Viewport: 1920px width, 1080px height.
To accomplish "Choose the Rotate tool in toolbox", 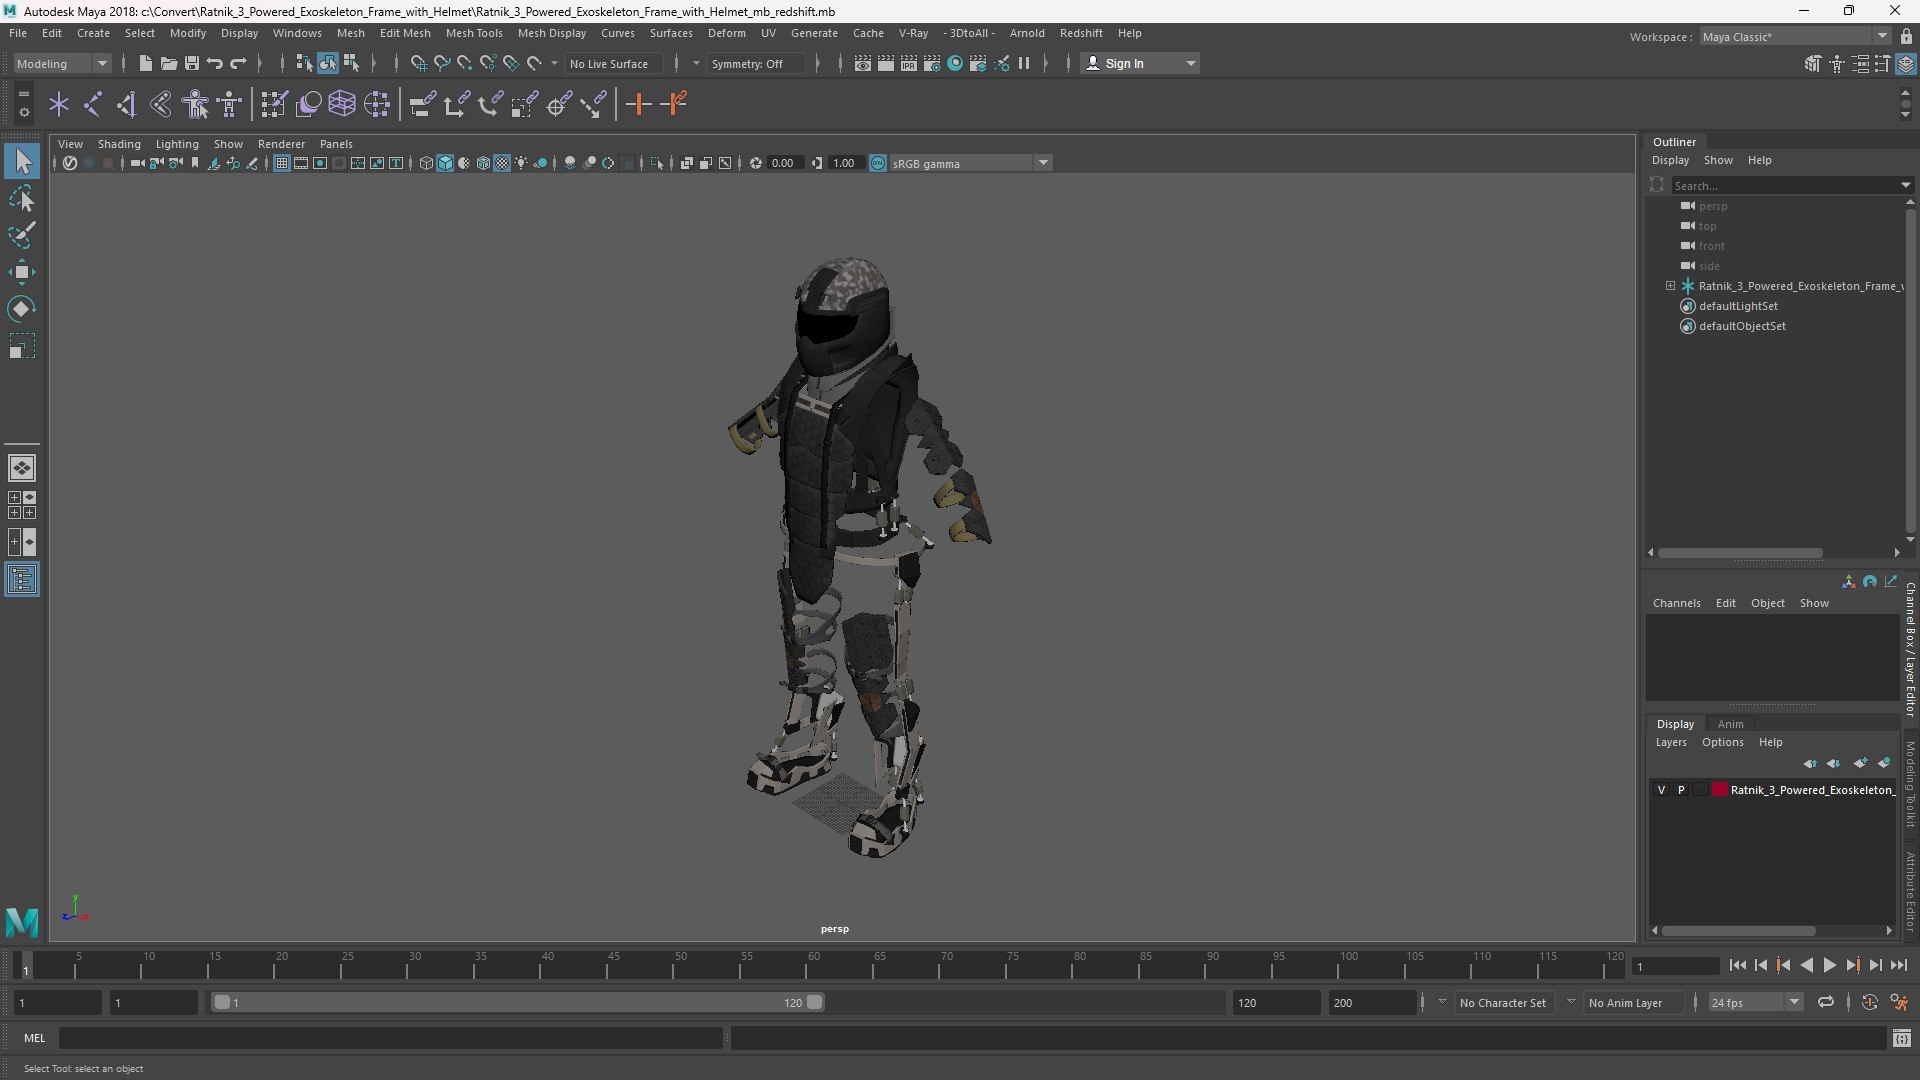I will tap(22, 309).
